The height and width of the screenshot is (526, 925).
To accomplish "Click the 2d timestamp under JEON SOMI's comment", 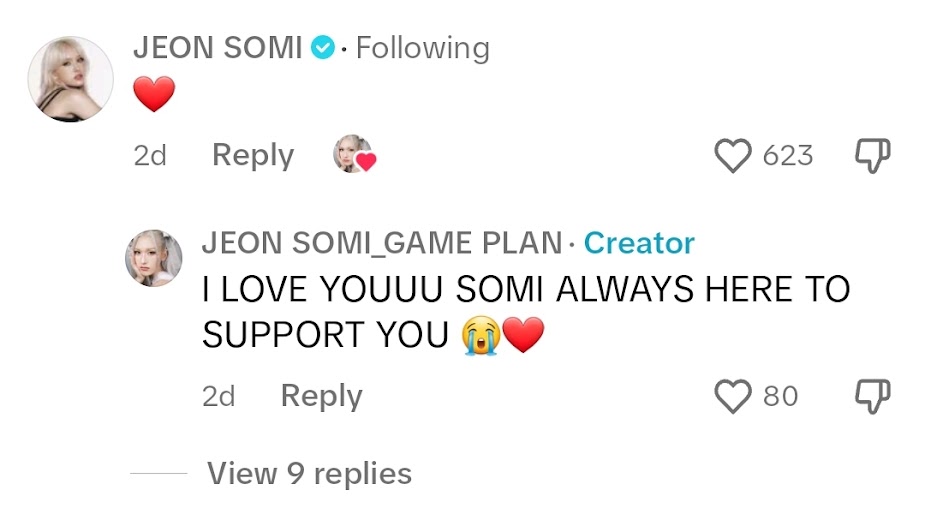I will tap(150, 156).
